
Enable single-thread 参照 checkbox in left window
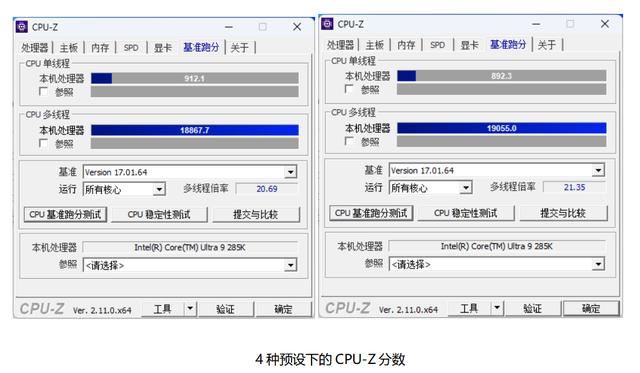[43, 91]
